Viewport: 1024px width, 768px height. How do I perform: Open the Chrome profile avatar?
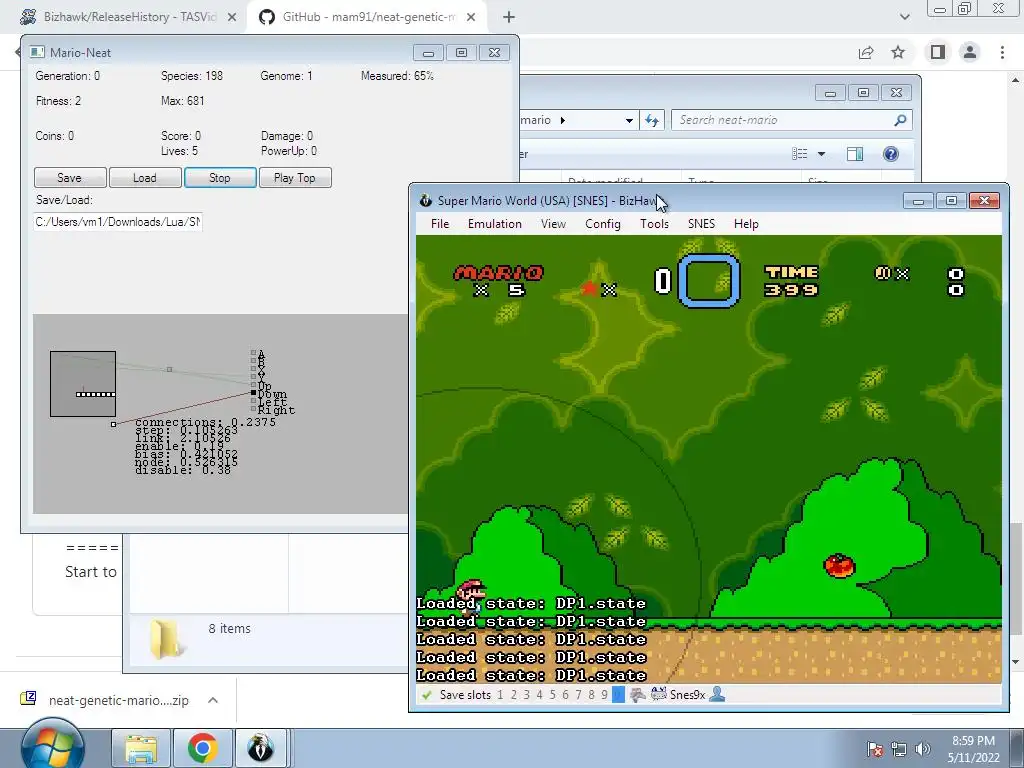click(x=970, y=52)
